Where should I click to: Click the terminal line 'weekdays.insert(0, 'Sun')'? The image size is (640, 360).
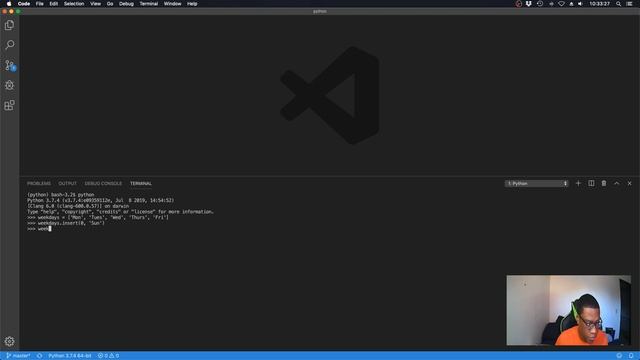point(66,223)
